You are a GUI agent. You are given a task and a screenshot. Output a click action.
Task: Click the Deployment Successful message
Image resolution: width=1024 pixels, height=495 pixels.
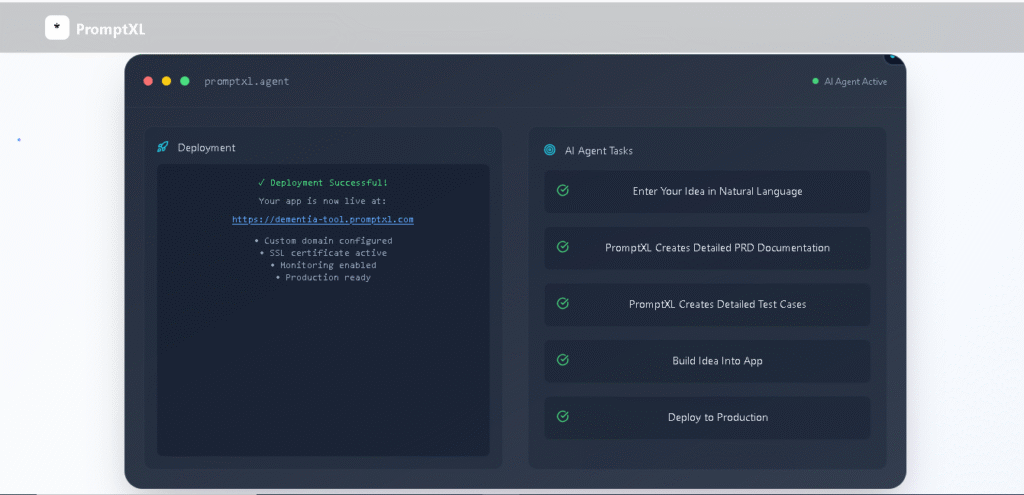[x=323, y=183]
